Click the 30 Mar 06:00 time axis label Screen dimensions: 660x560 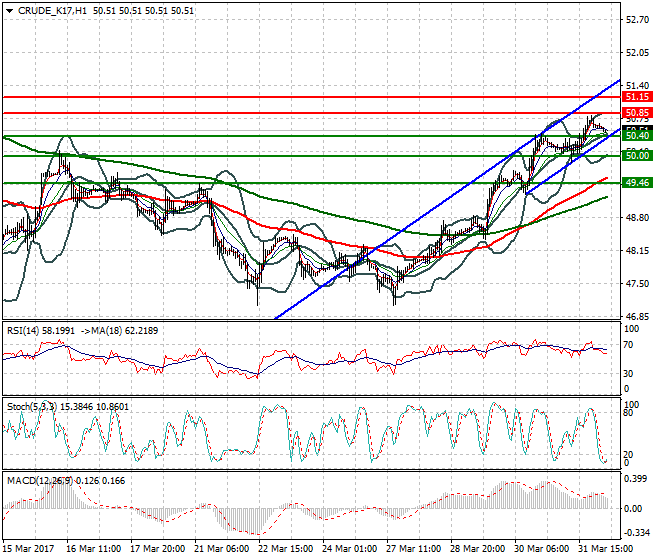click(541, 549)
